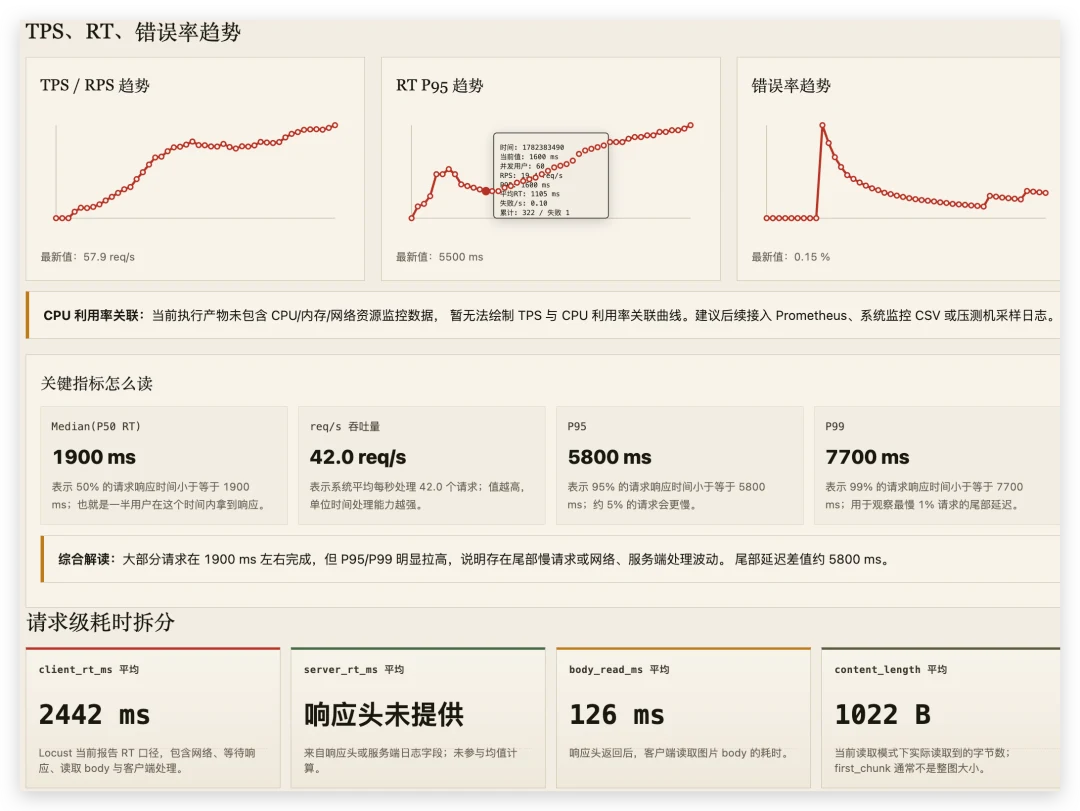This screenshot has height=811, width=1080.
Task: Click the '错误率趋势' chart title
Action: [x=791, y=85]
